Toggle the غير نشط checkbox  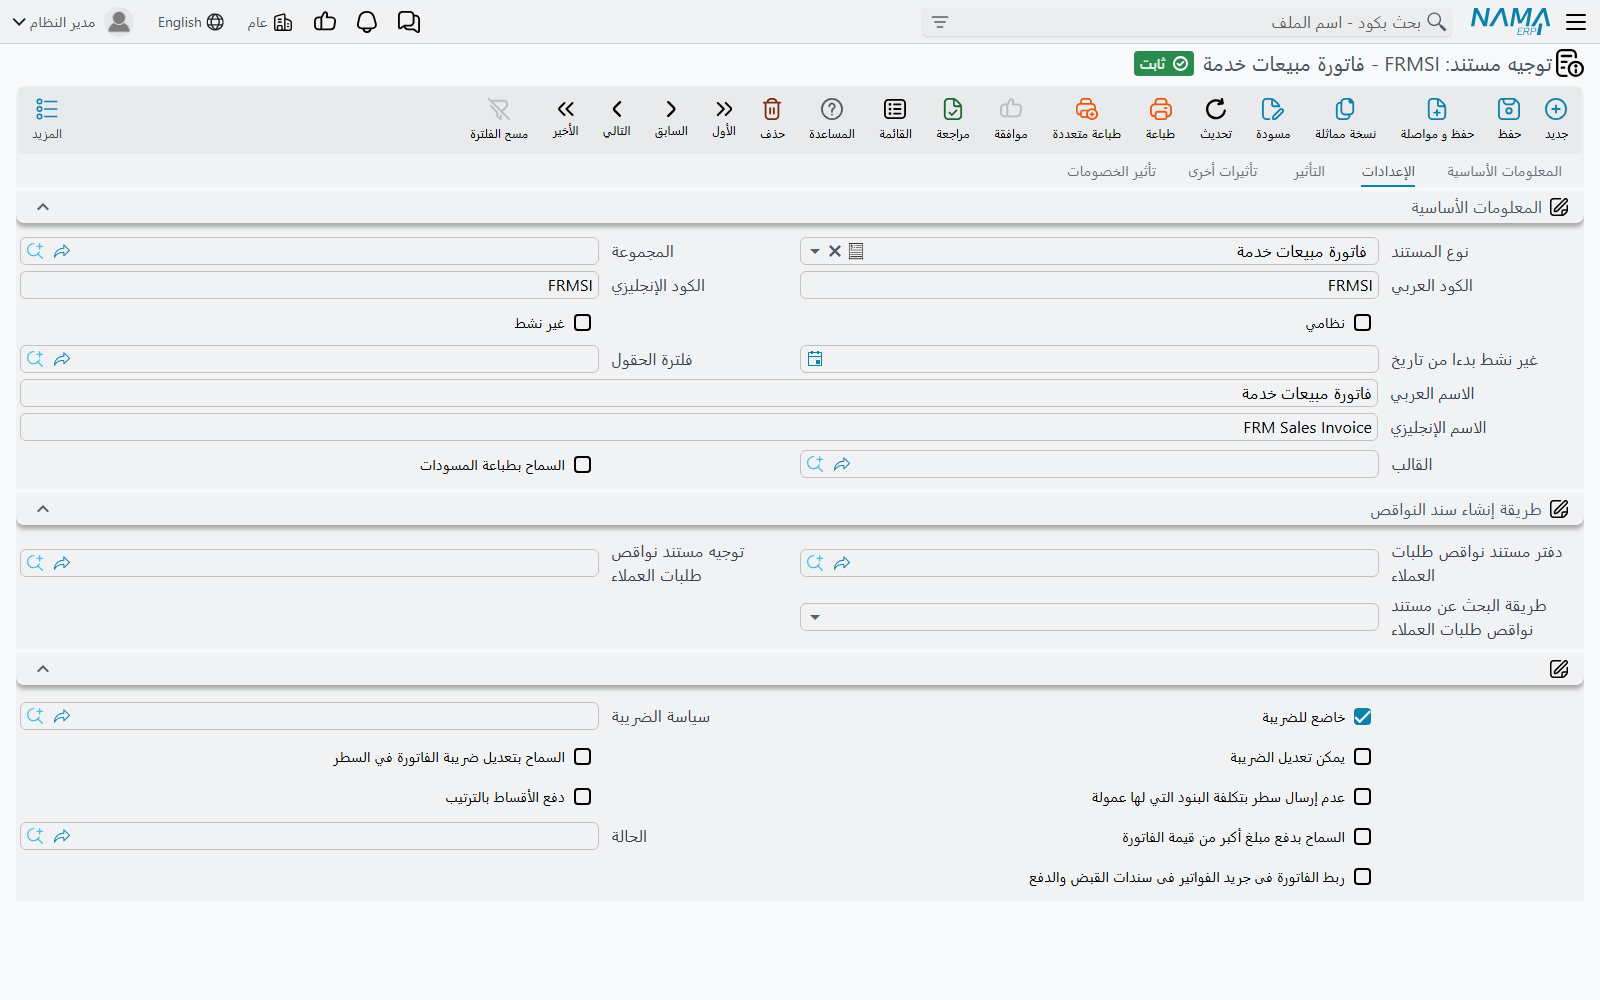point(583,323)
